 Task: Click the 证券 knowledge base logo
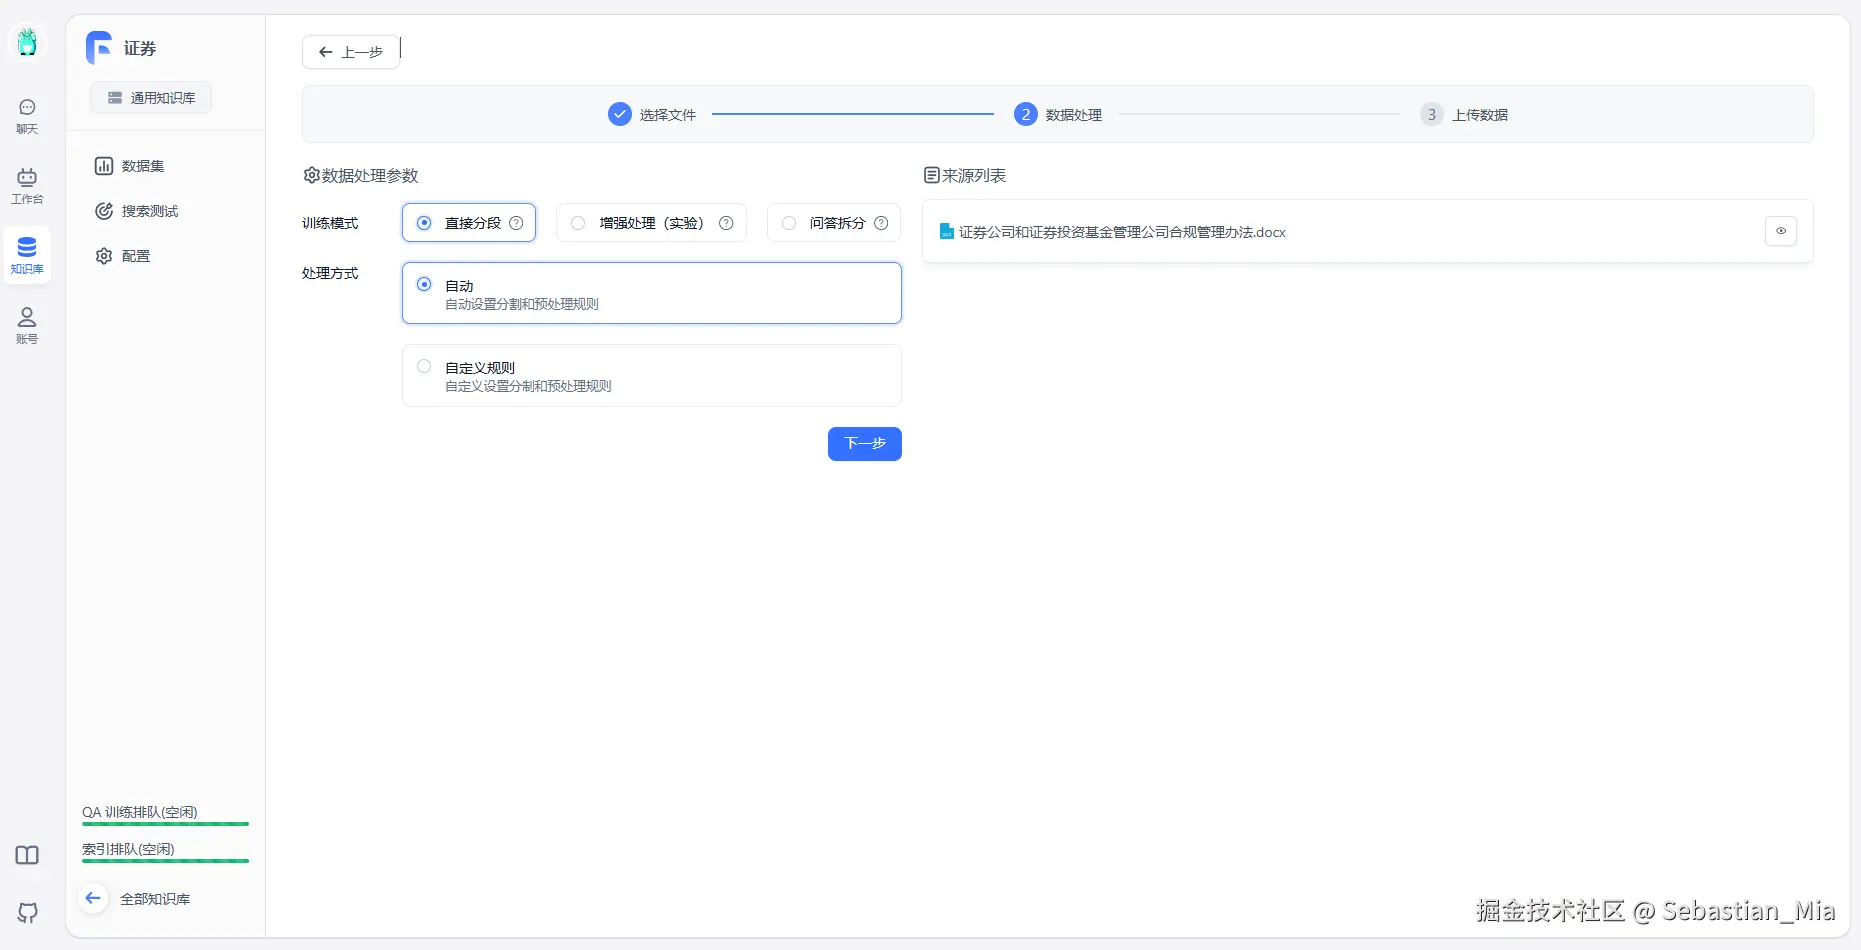[99, 48]
